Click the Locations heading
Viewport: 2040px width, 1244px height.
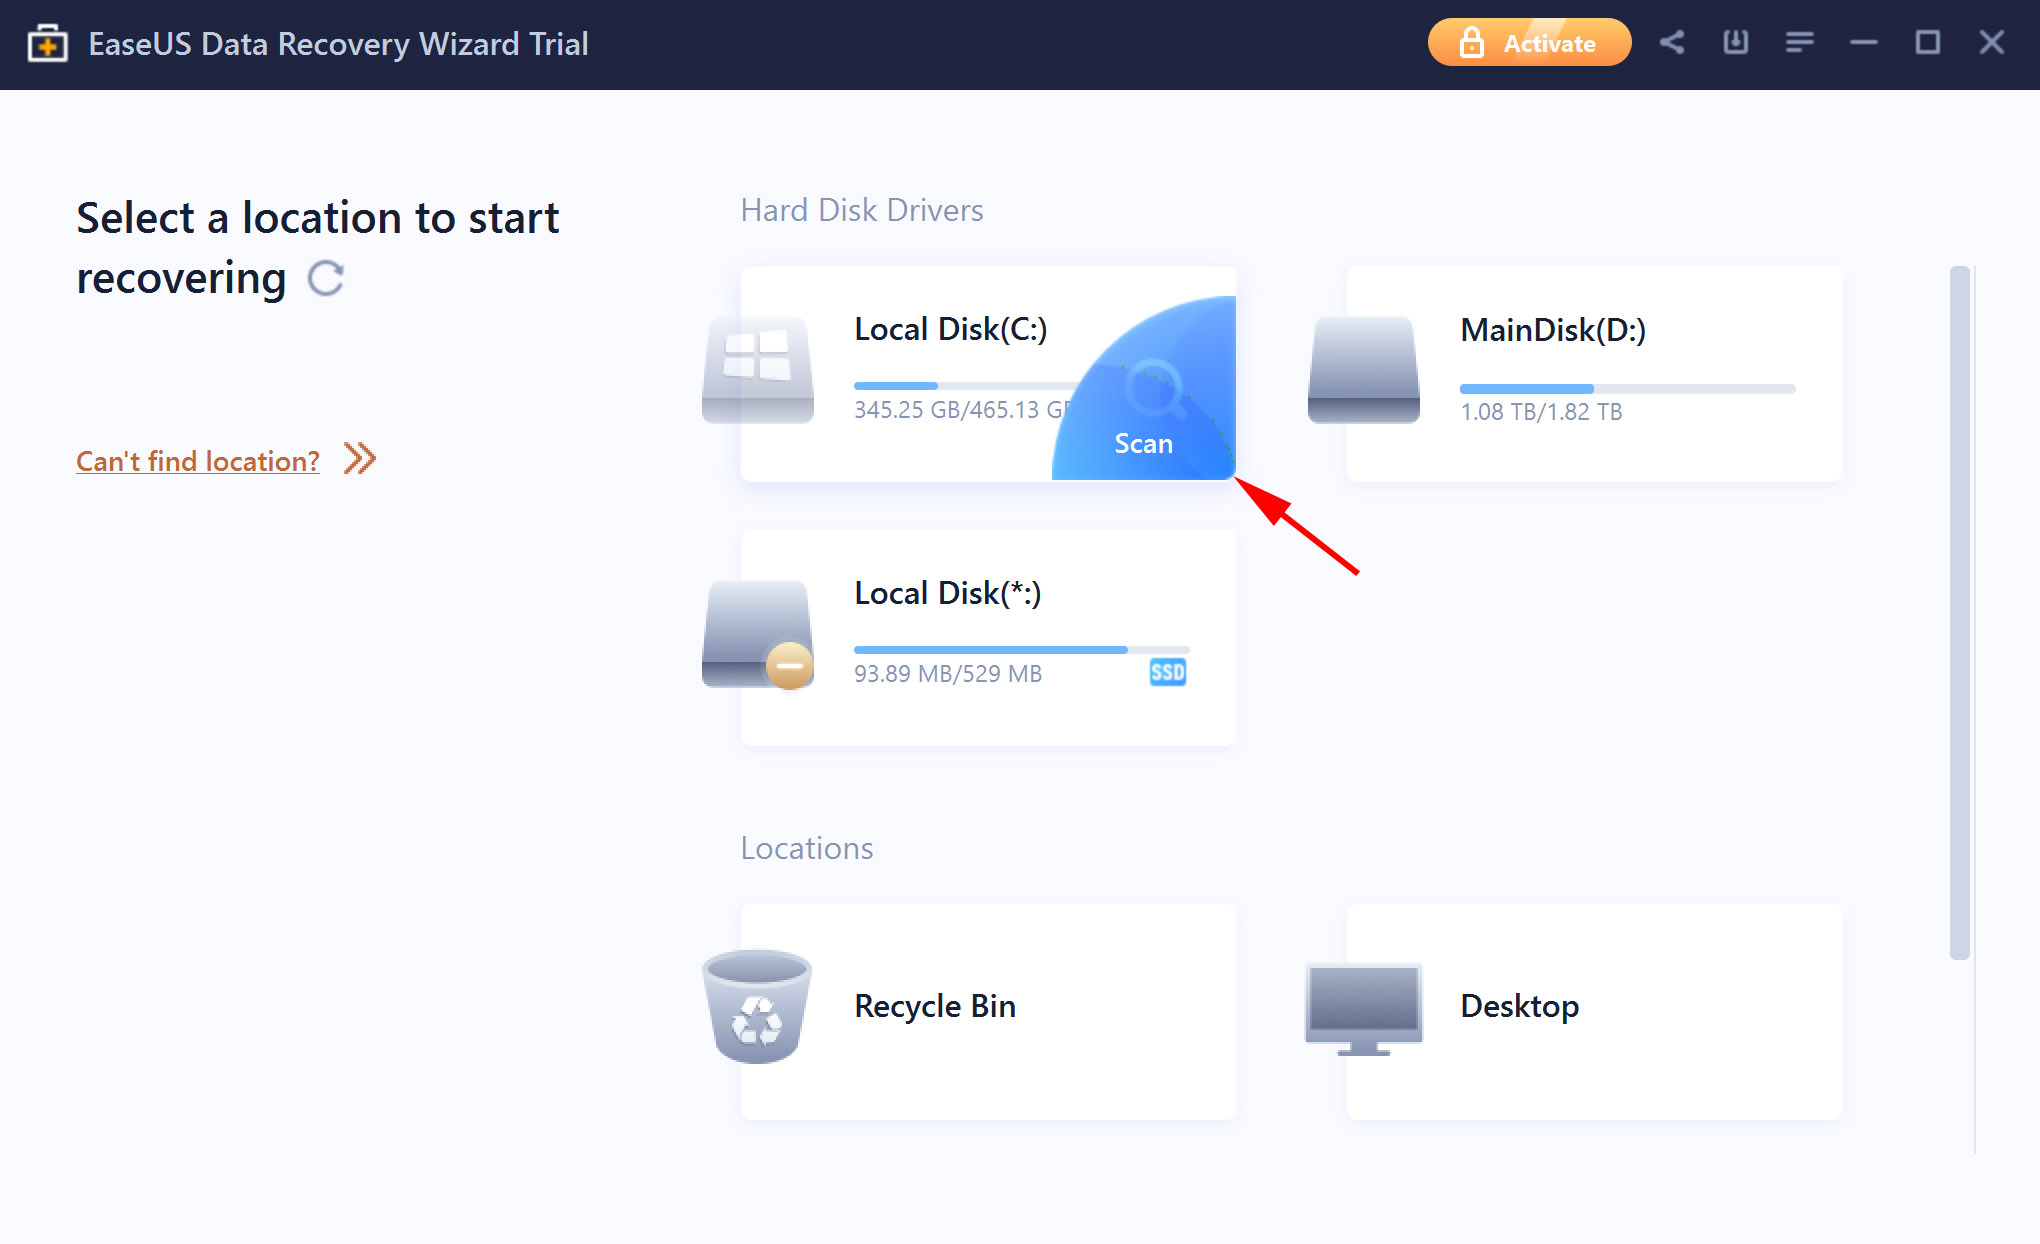807,848
